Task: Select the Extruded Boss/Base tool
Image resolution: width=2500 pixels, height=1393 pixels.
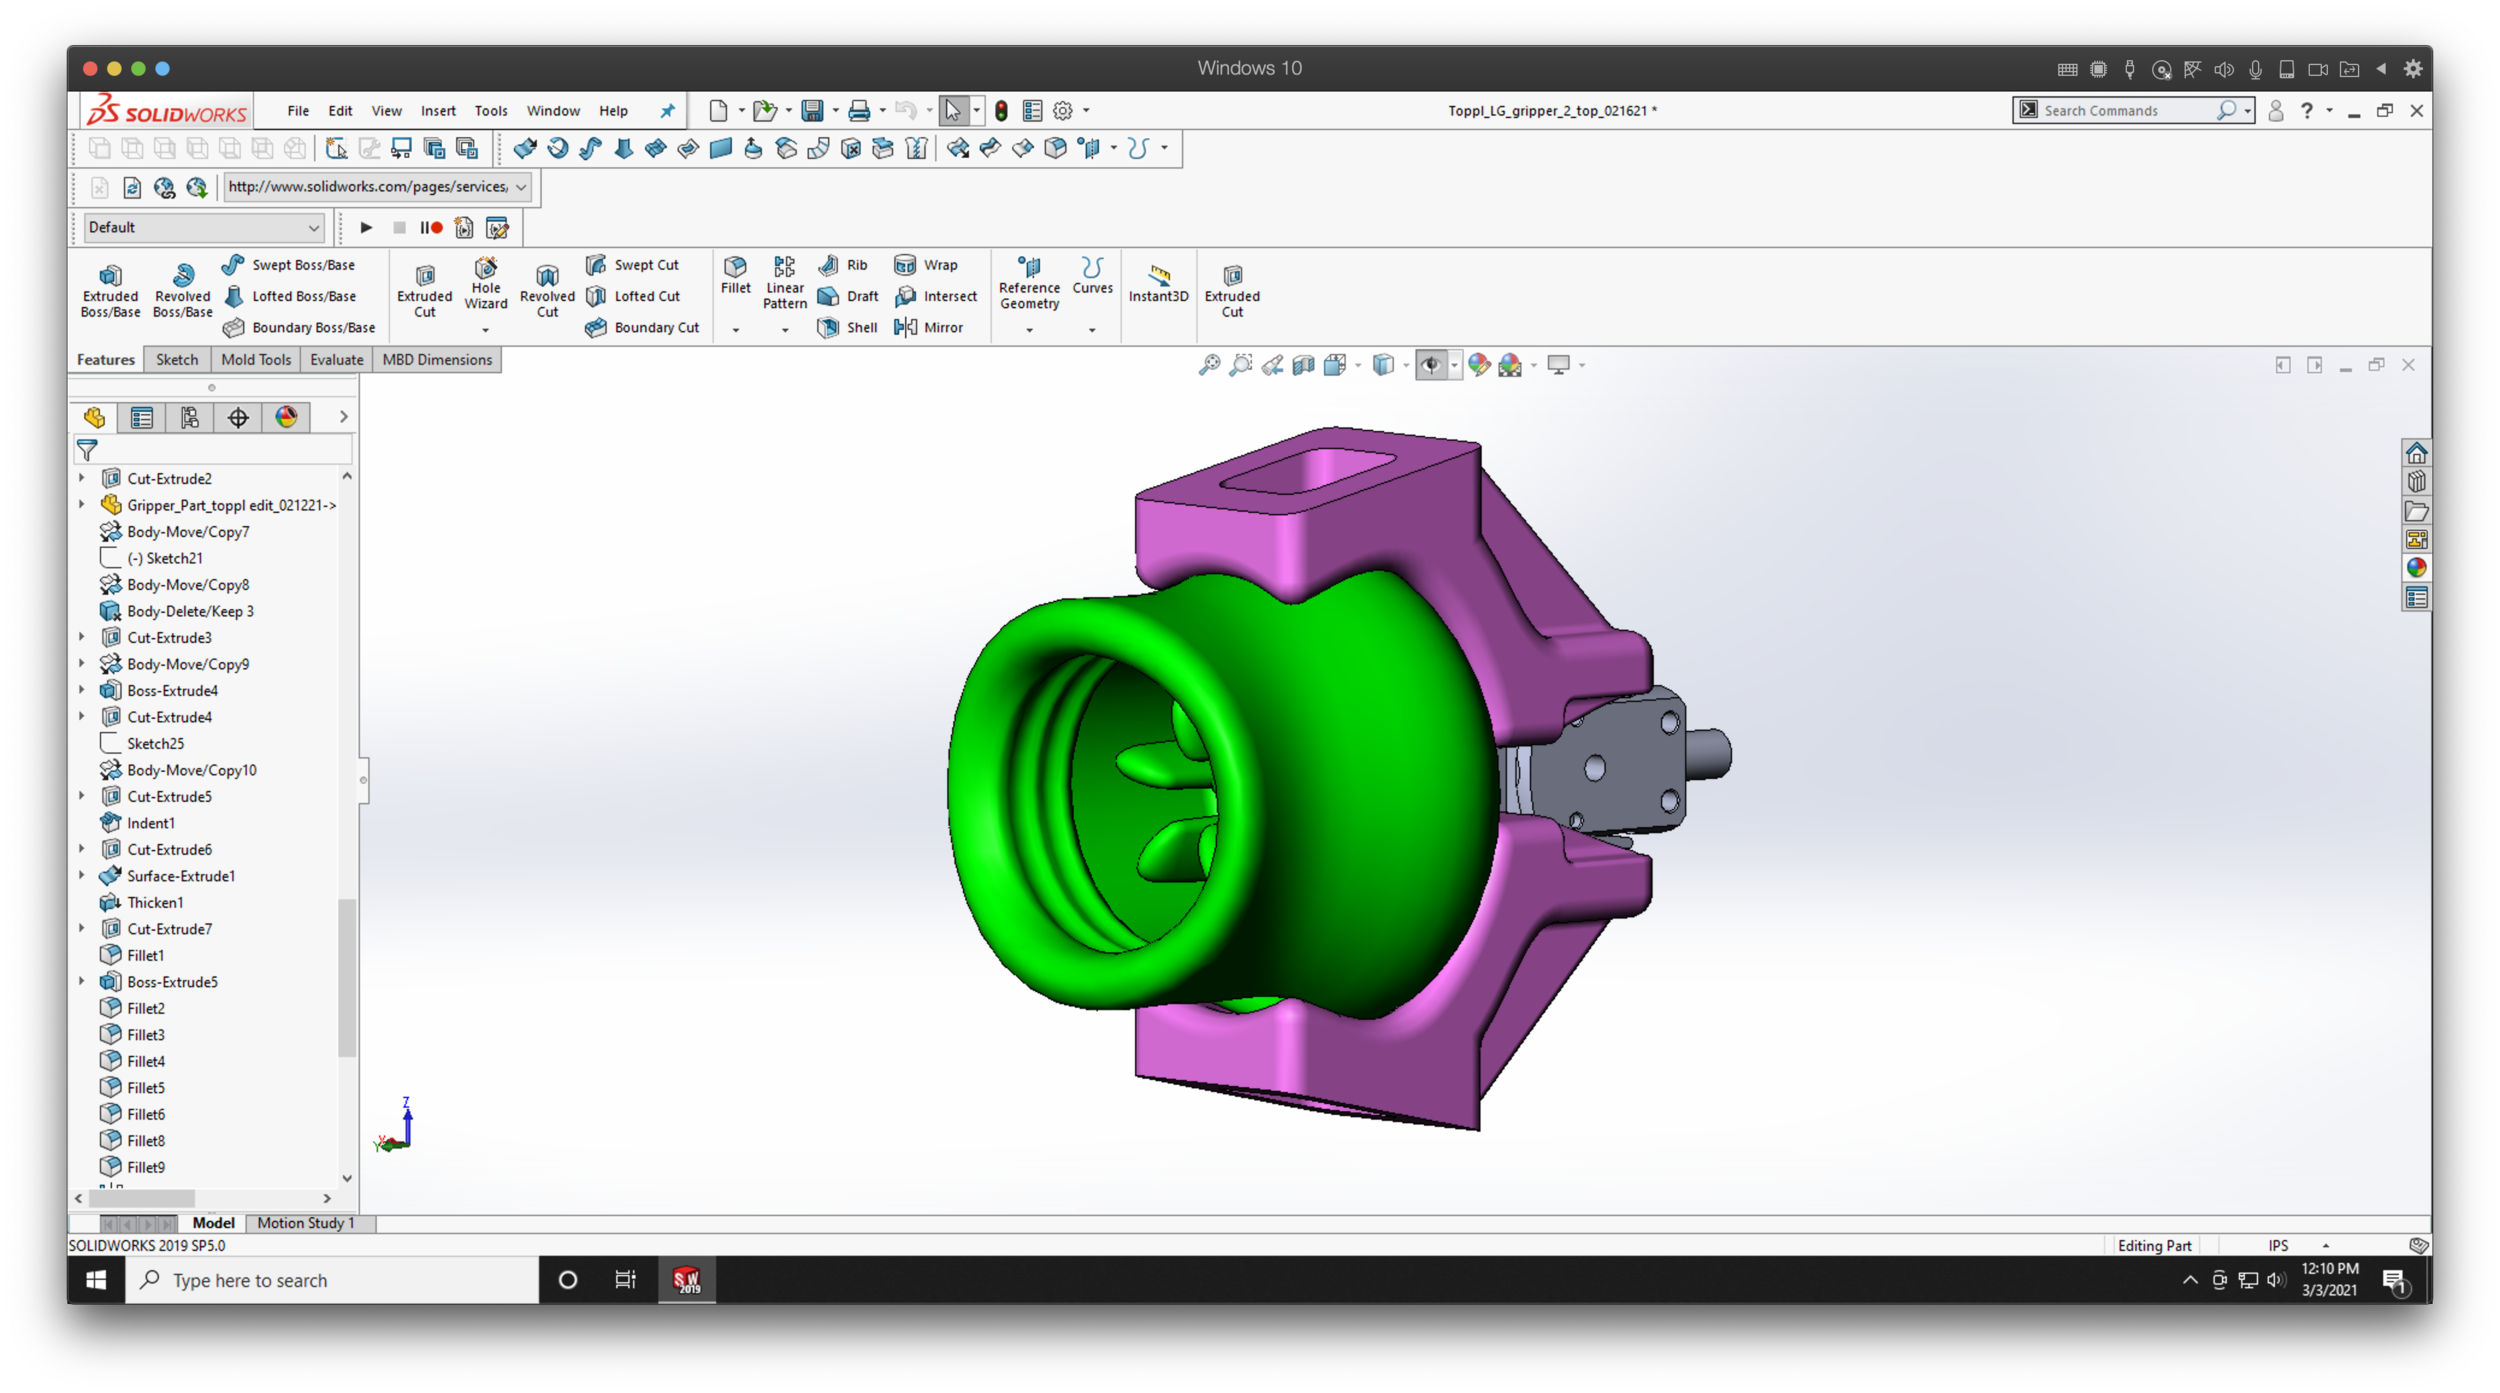Action: (x=110, y=291)
